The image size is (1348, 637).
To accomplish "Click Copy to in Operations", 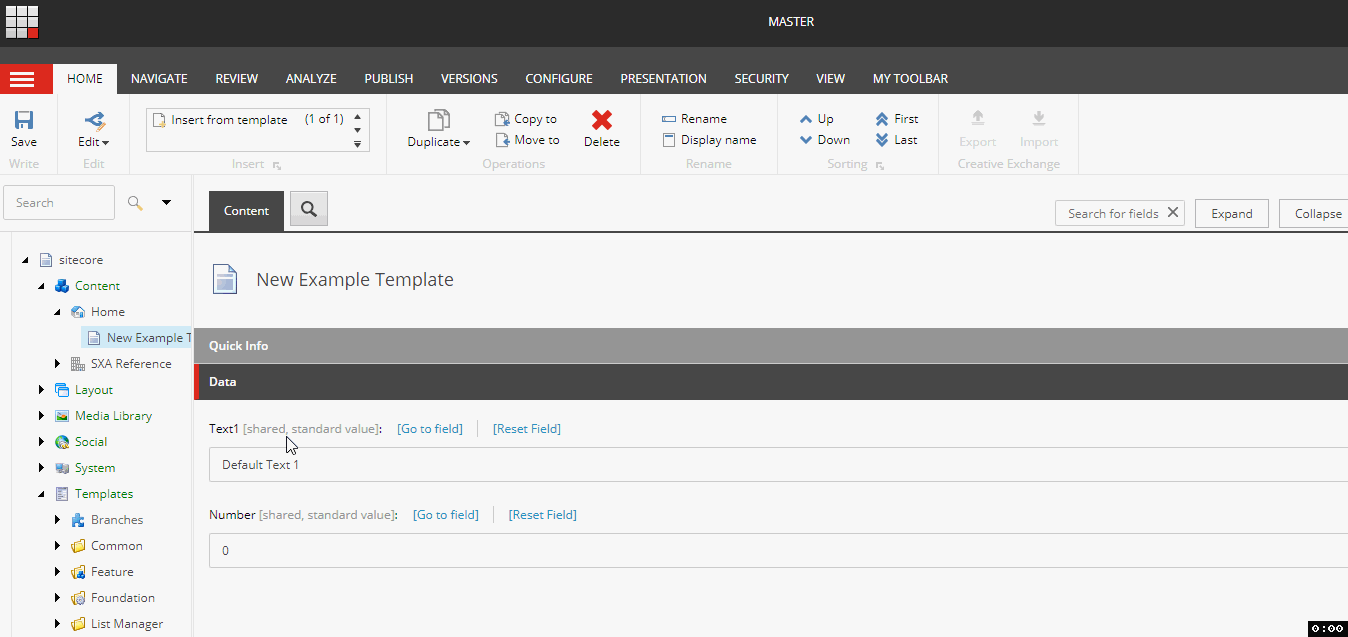I will tap(526, 119).
